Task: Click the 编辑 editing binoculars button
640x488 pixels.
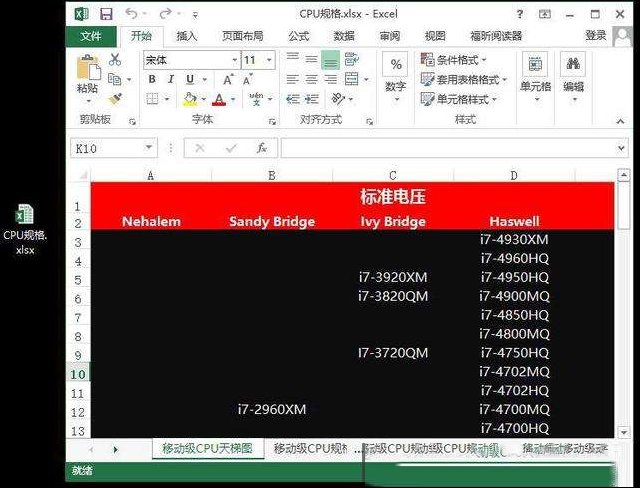Action: (x=573, y=78)
